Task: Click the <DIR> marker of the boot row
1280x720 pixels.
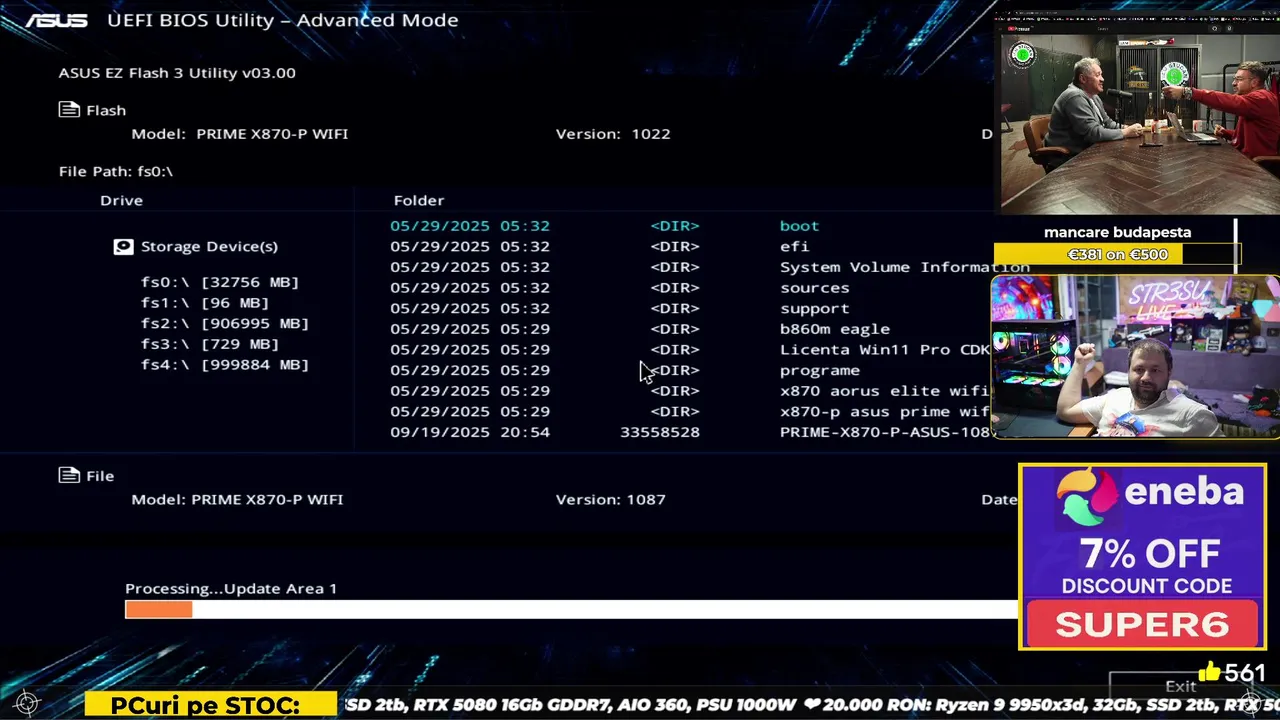Action: tap(675, 226)
